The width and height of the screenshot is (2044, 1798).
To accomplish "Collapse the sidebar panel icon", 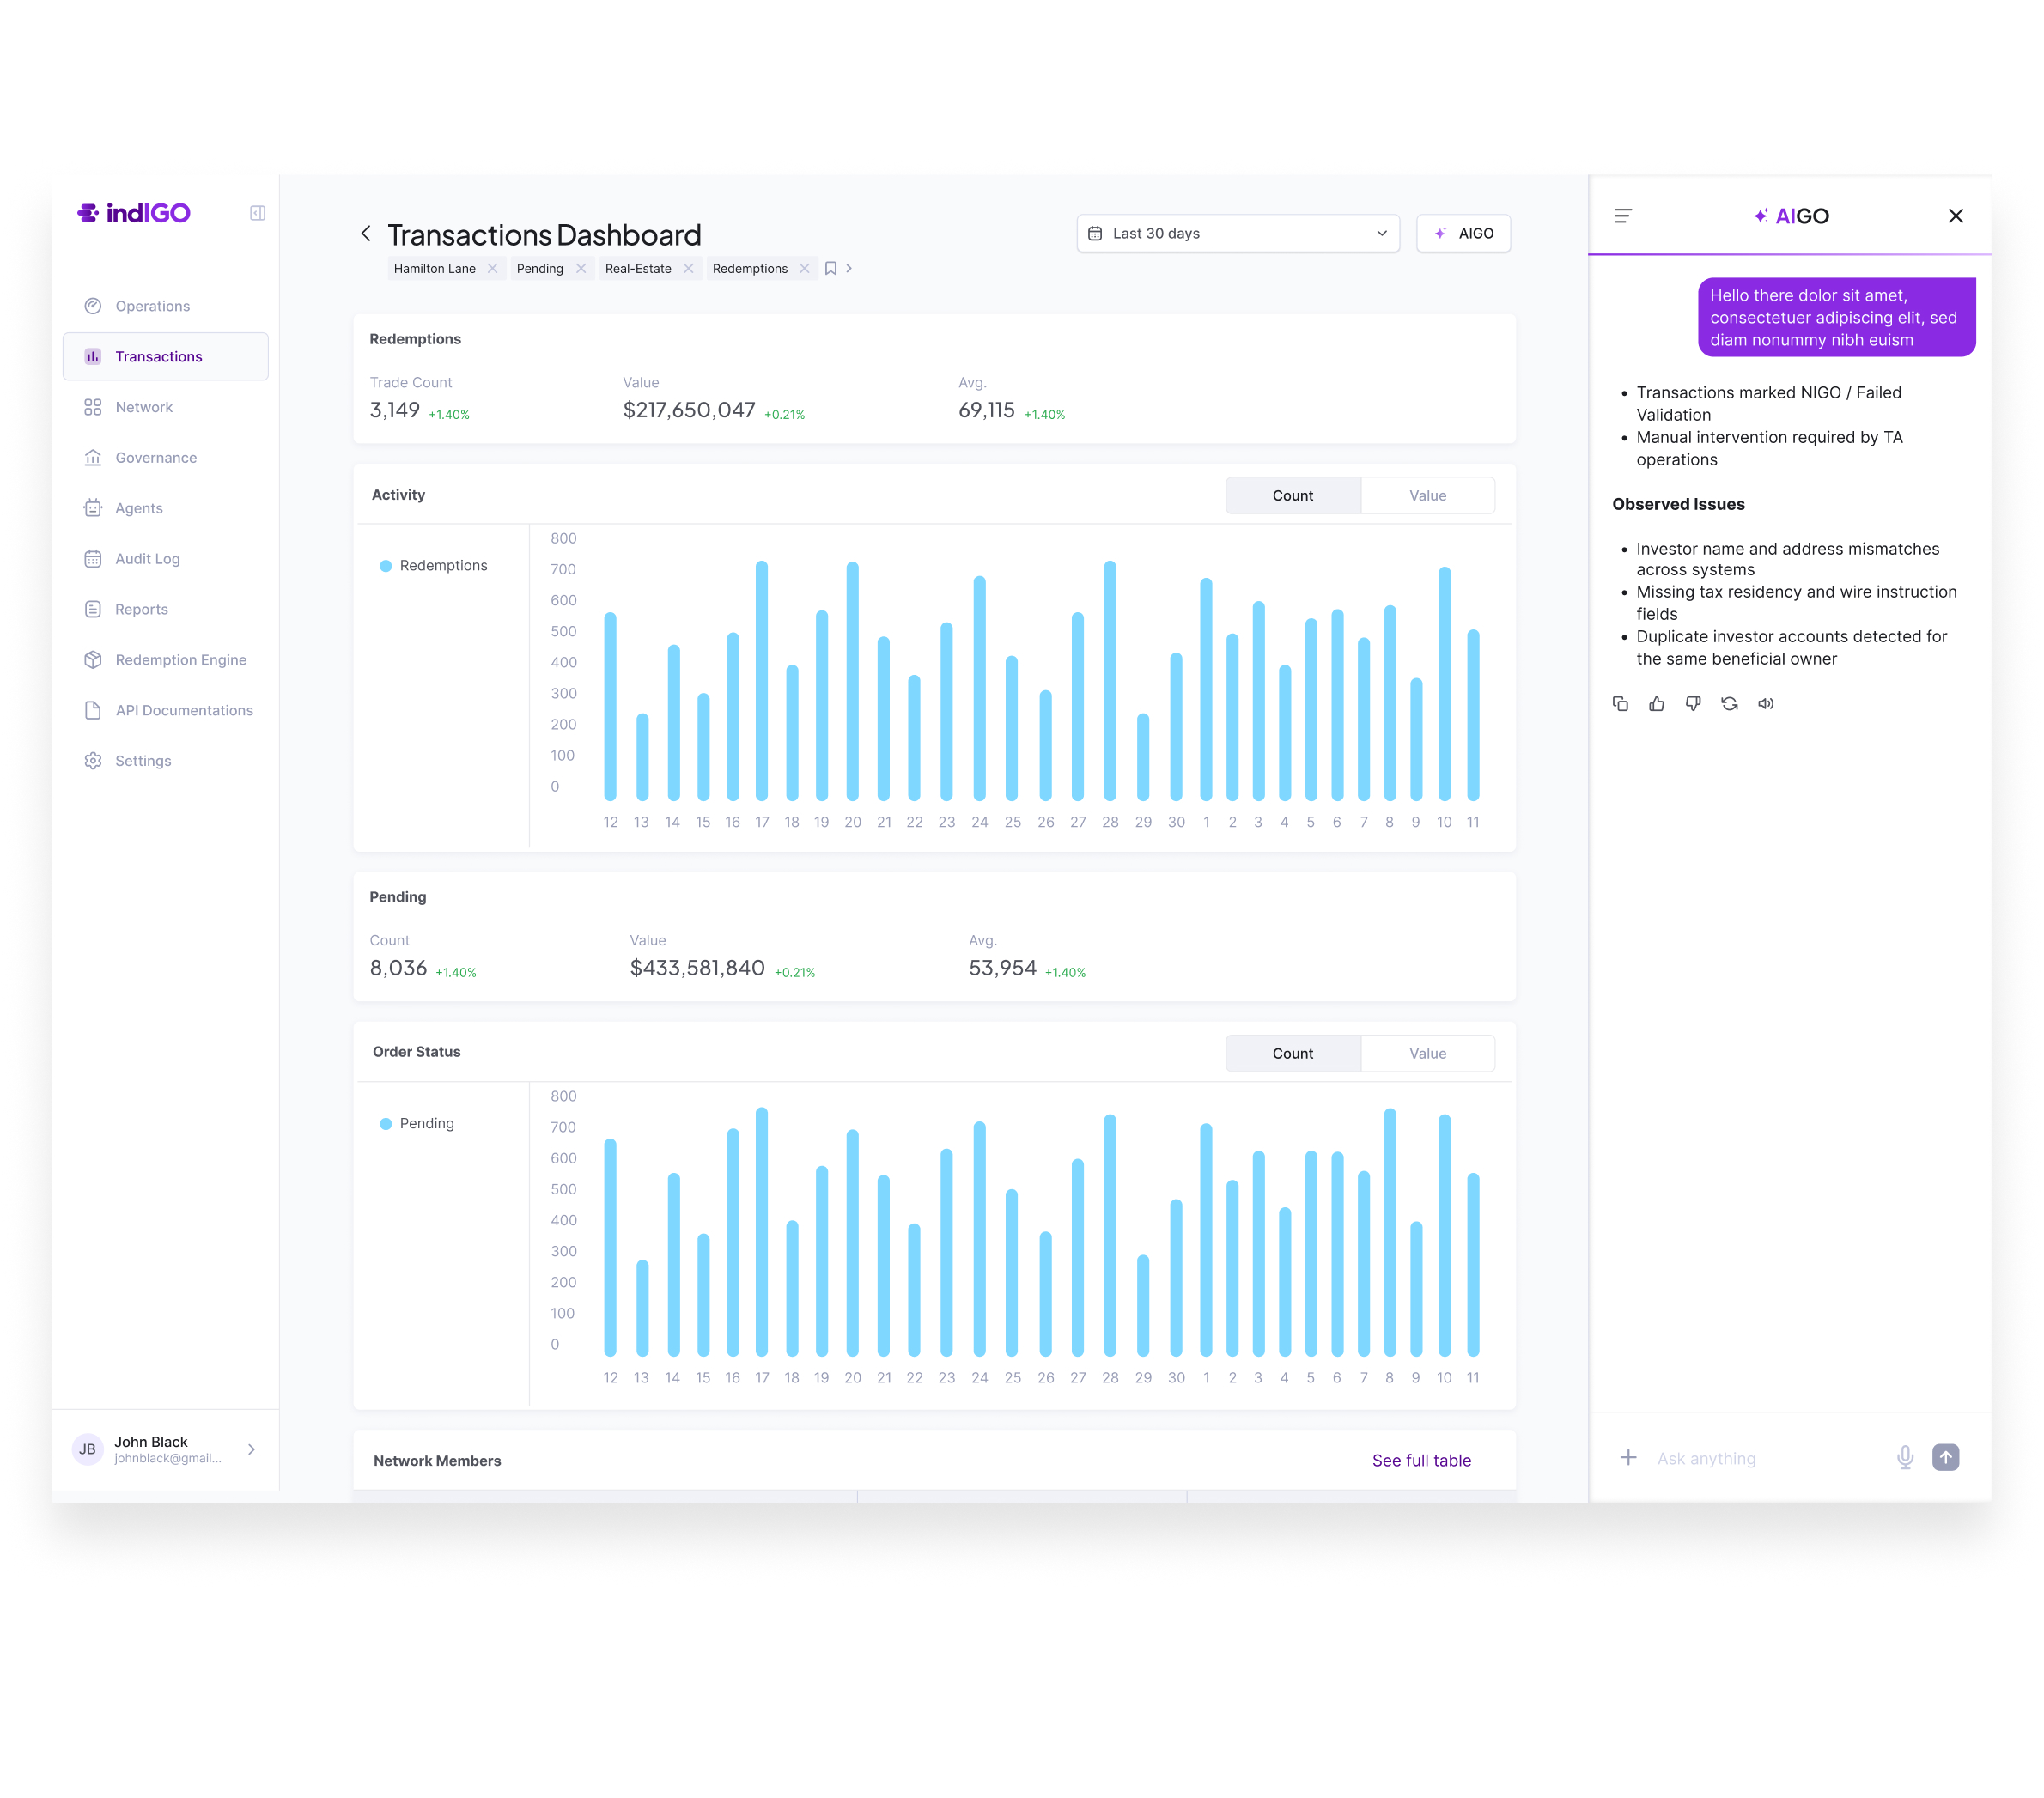I will coord(257,213).
